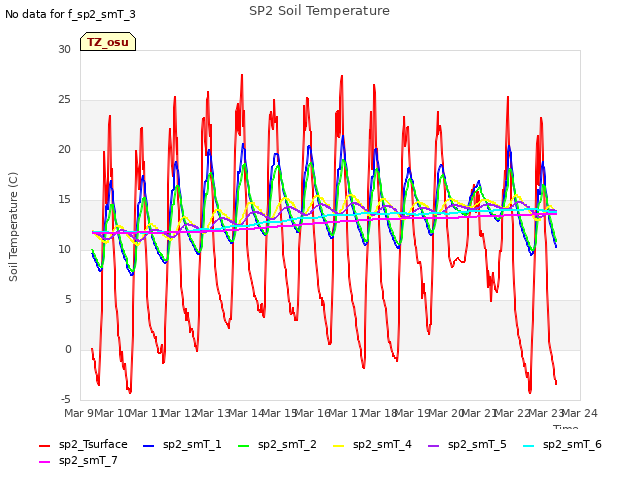Click the Mar 9 x-axis tick label

pyautogui.click(x=80, y=413)
